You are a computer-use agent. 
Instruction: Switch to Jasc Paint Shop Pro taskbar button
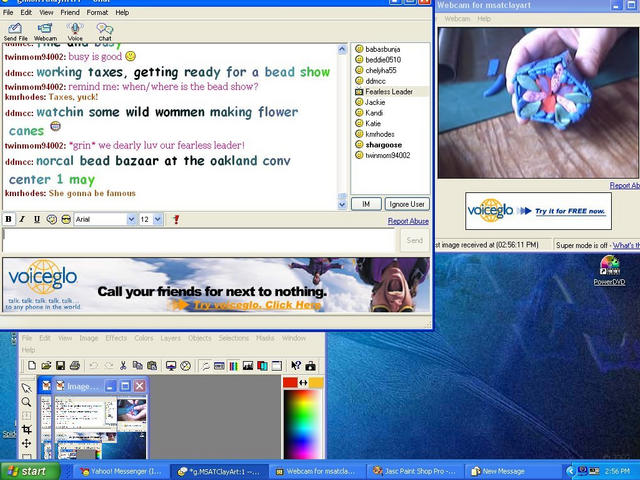coord(414,471)
